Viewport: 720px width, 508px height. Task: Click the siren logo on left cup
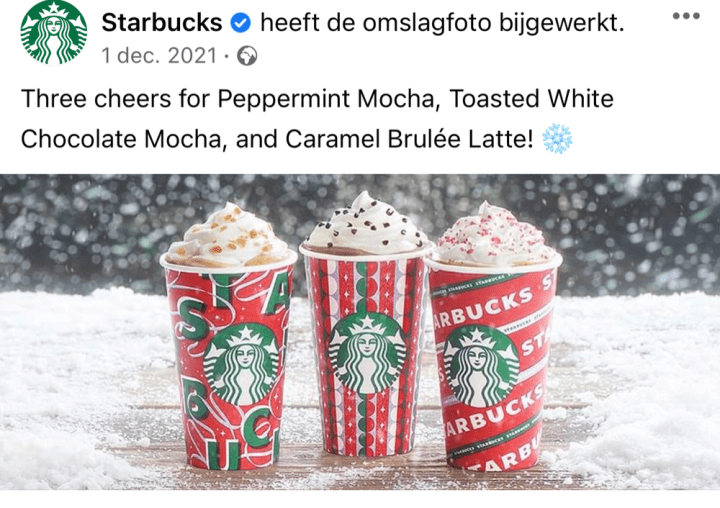(x=240, y=363)
